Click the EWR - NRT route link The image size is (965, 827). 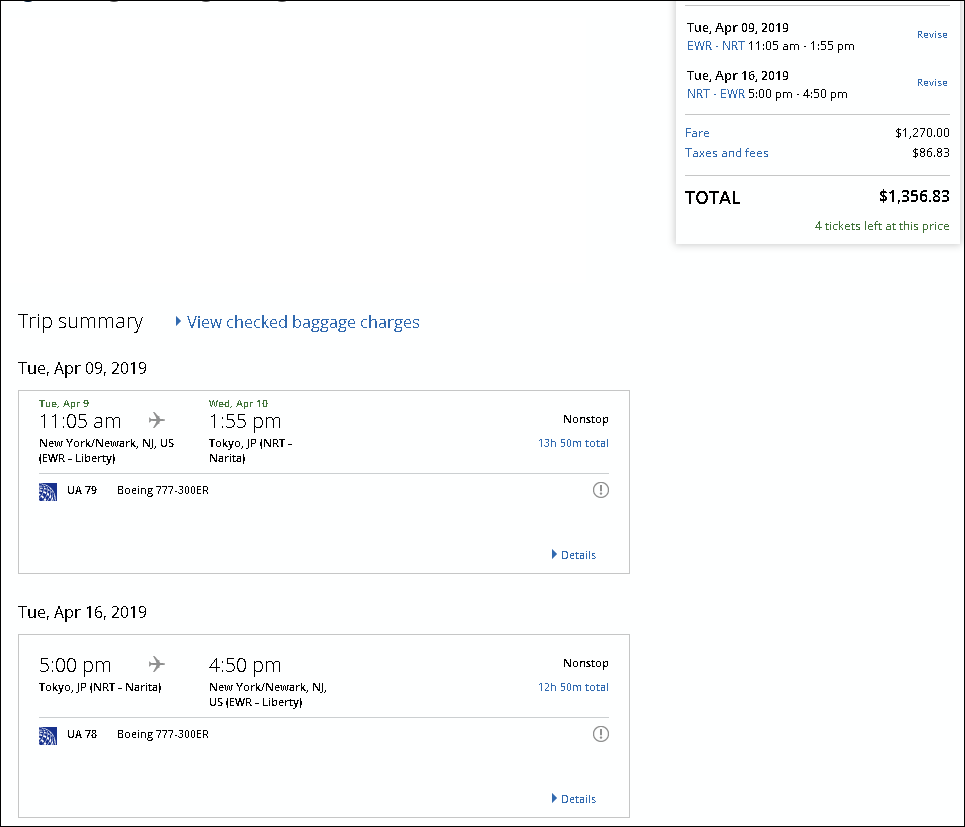(x=715, y=46)
